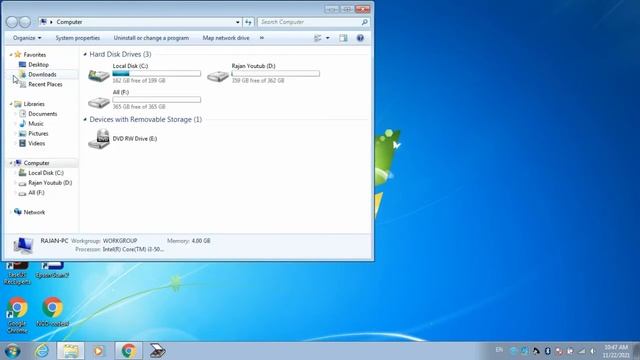Collapse the Hard Disk Drives group
This screenshot has width=640, height=360.
pyautogui.click(x=85, y=54)
